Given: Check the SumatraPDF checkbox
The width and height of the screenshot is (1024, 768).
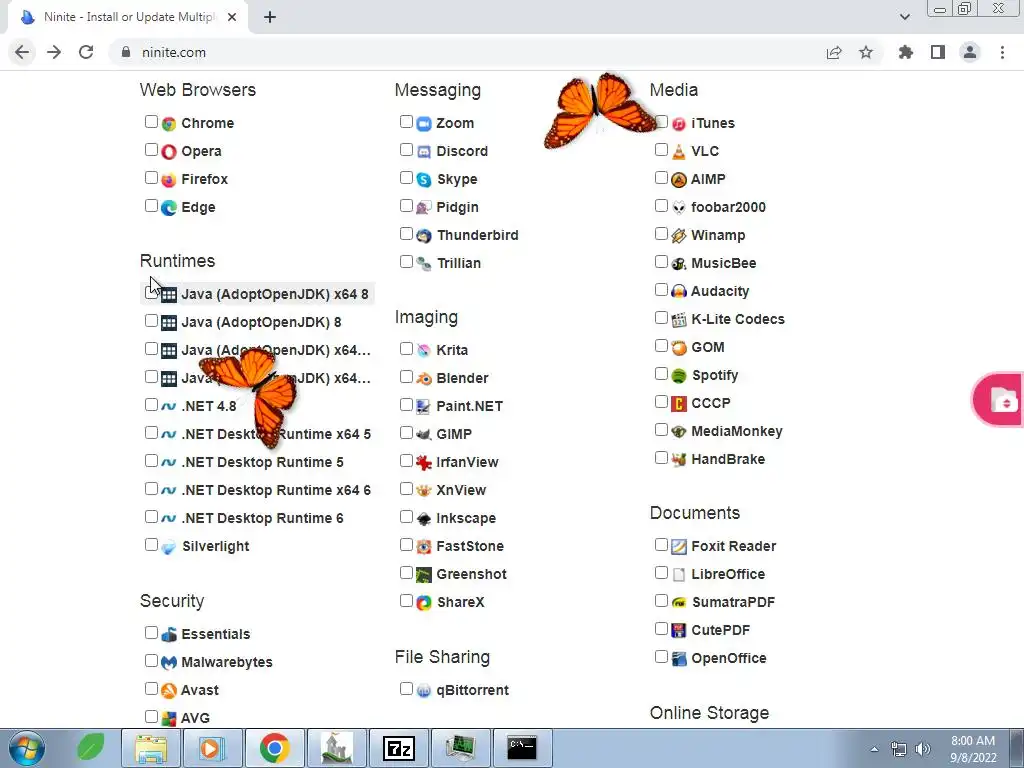Looking at the screenshot, I should click(x=662, y=601).
